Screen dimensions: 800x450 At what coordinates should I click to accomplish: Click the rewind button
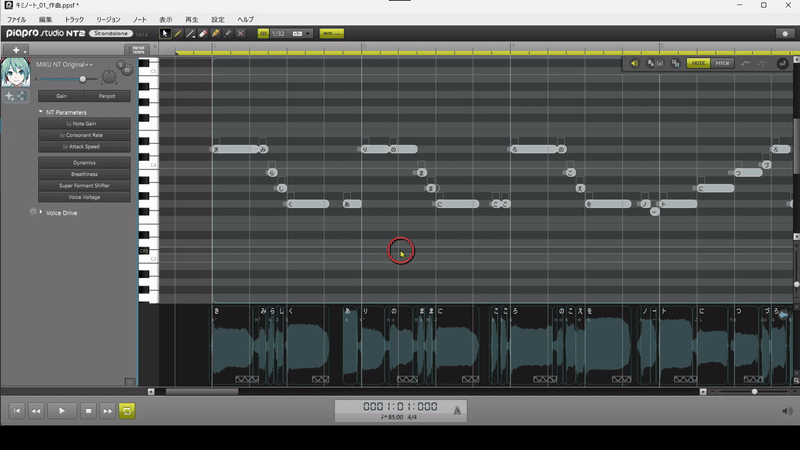pos(36,411)
